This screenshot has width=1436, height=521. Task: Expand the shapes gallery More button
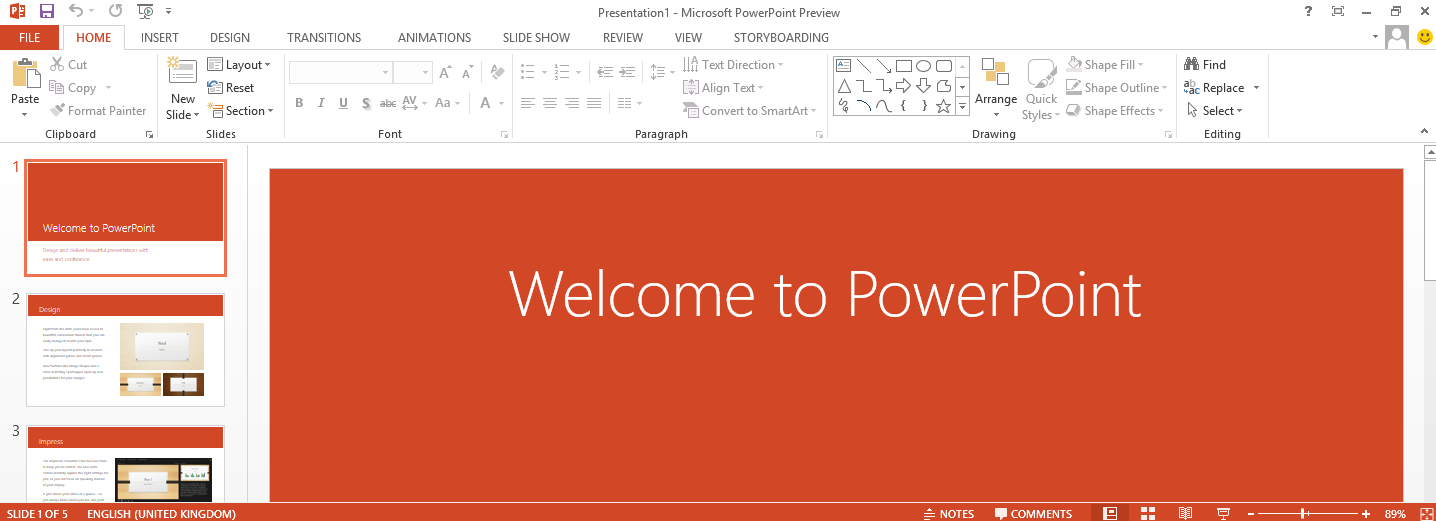click(962, 106)
